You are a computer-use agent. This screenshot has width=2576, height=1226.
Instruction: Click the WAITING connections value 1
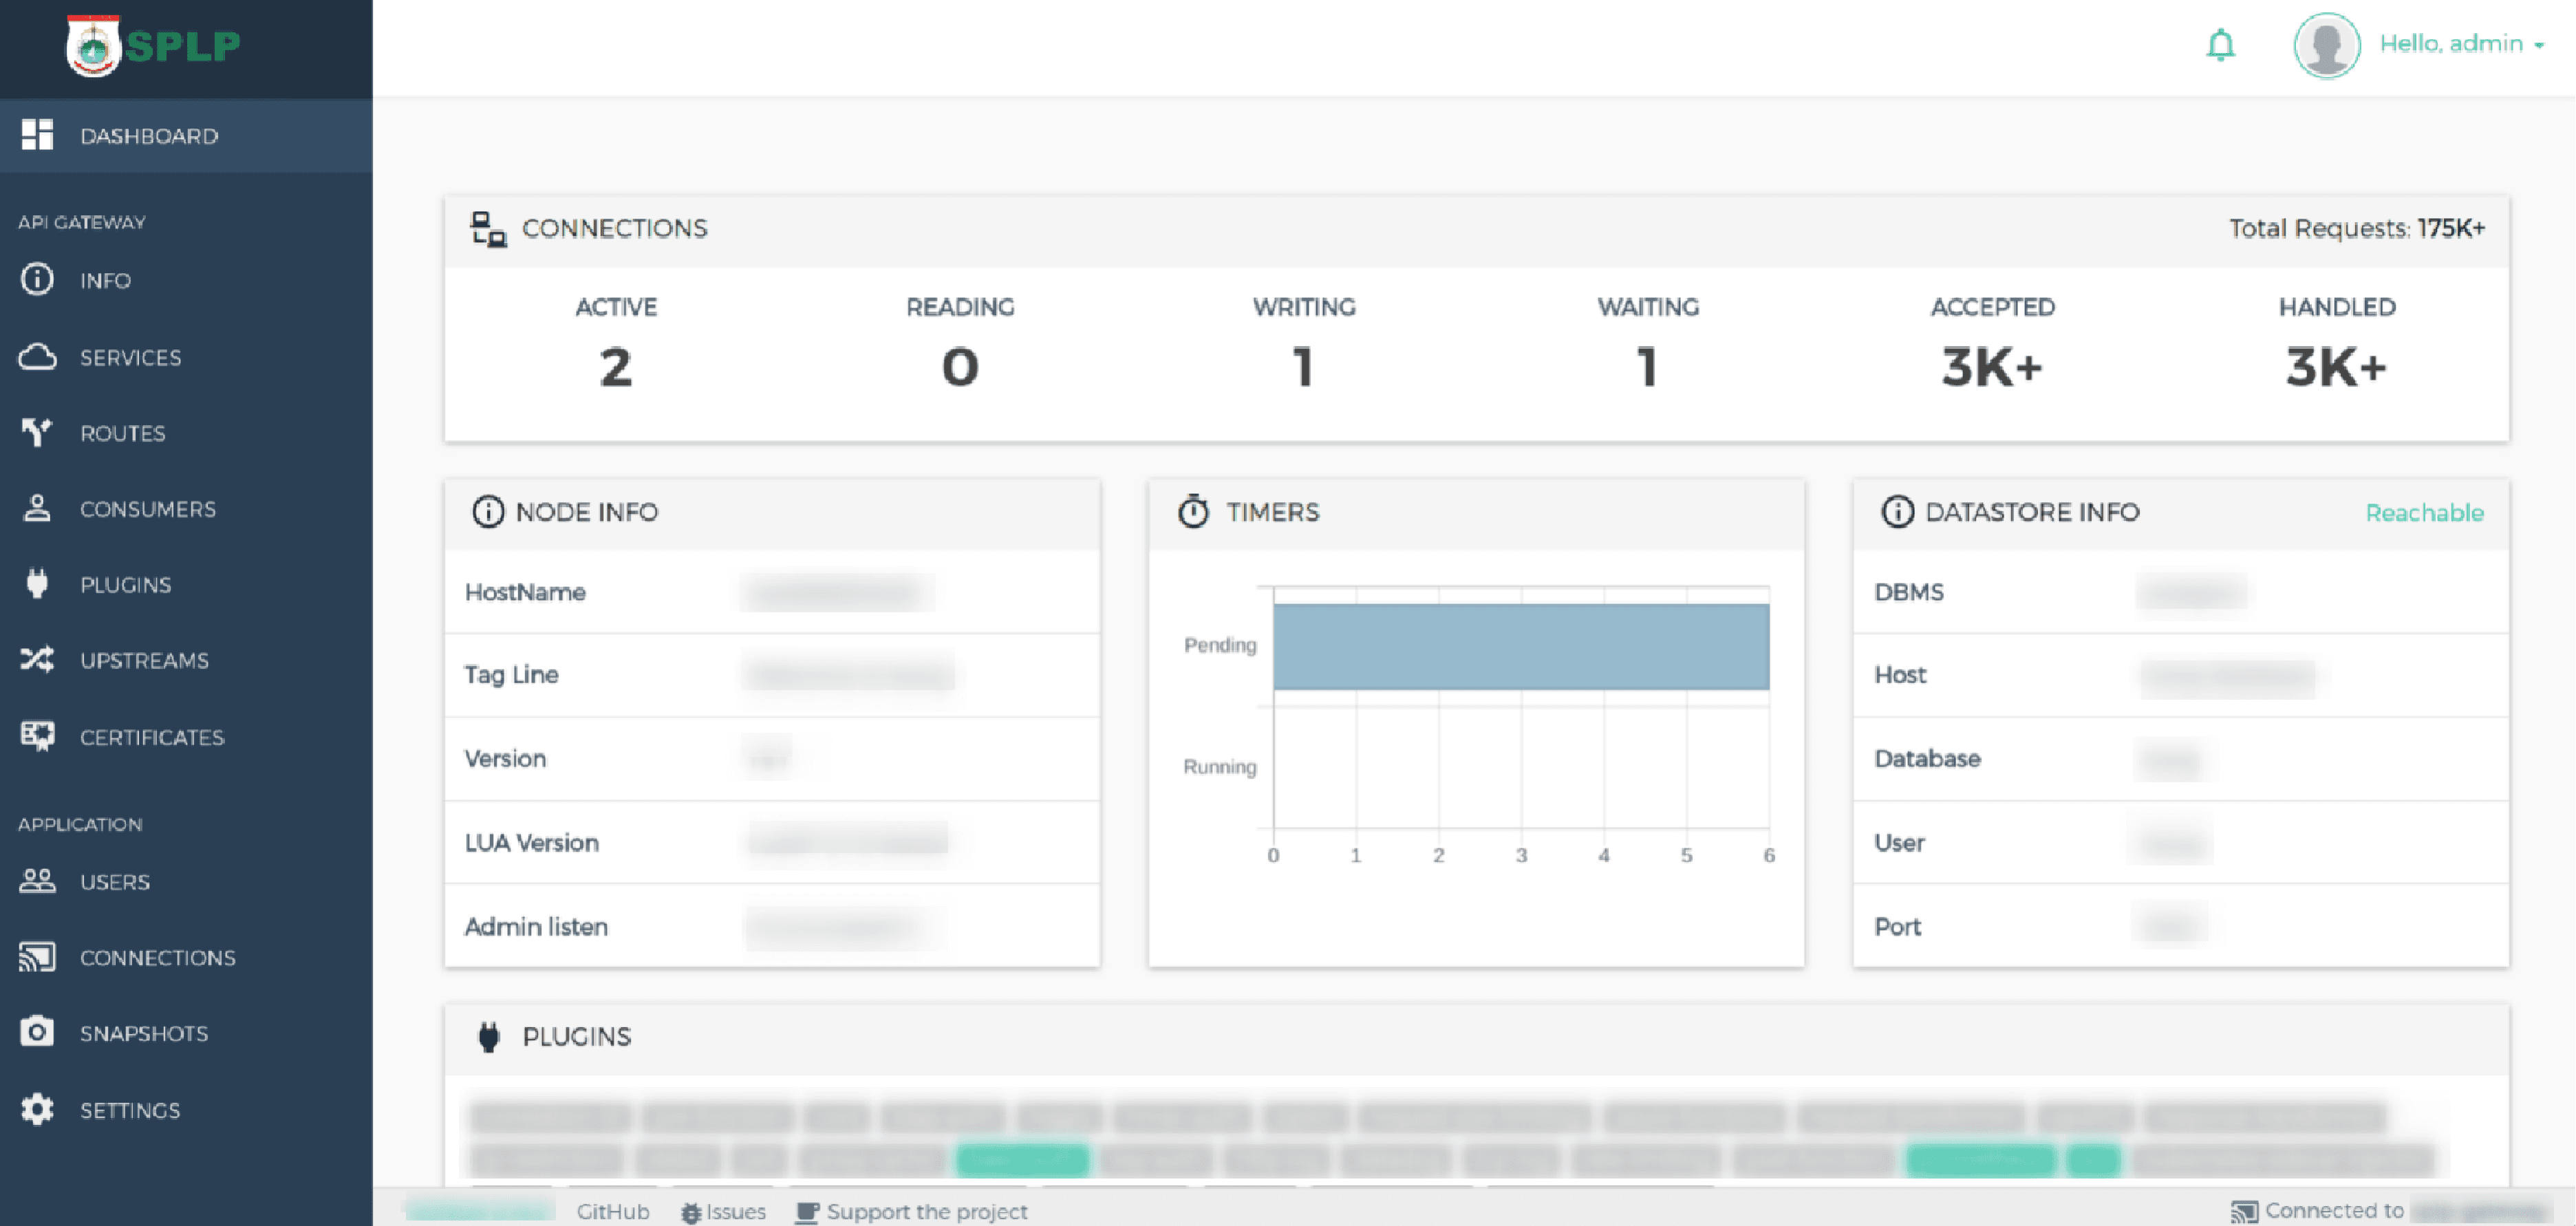[1648, 367]
